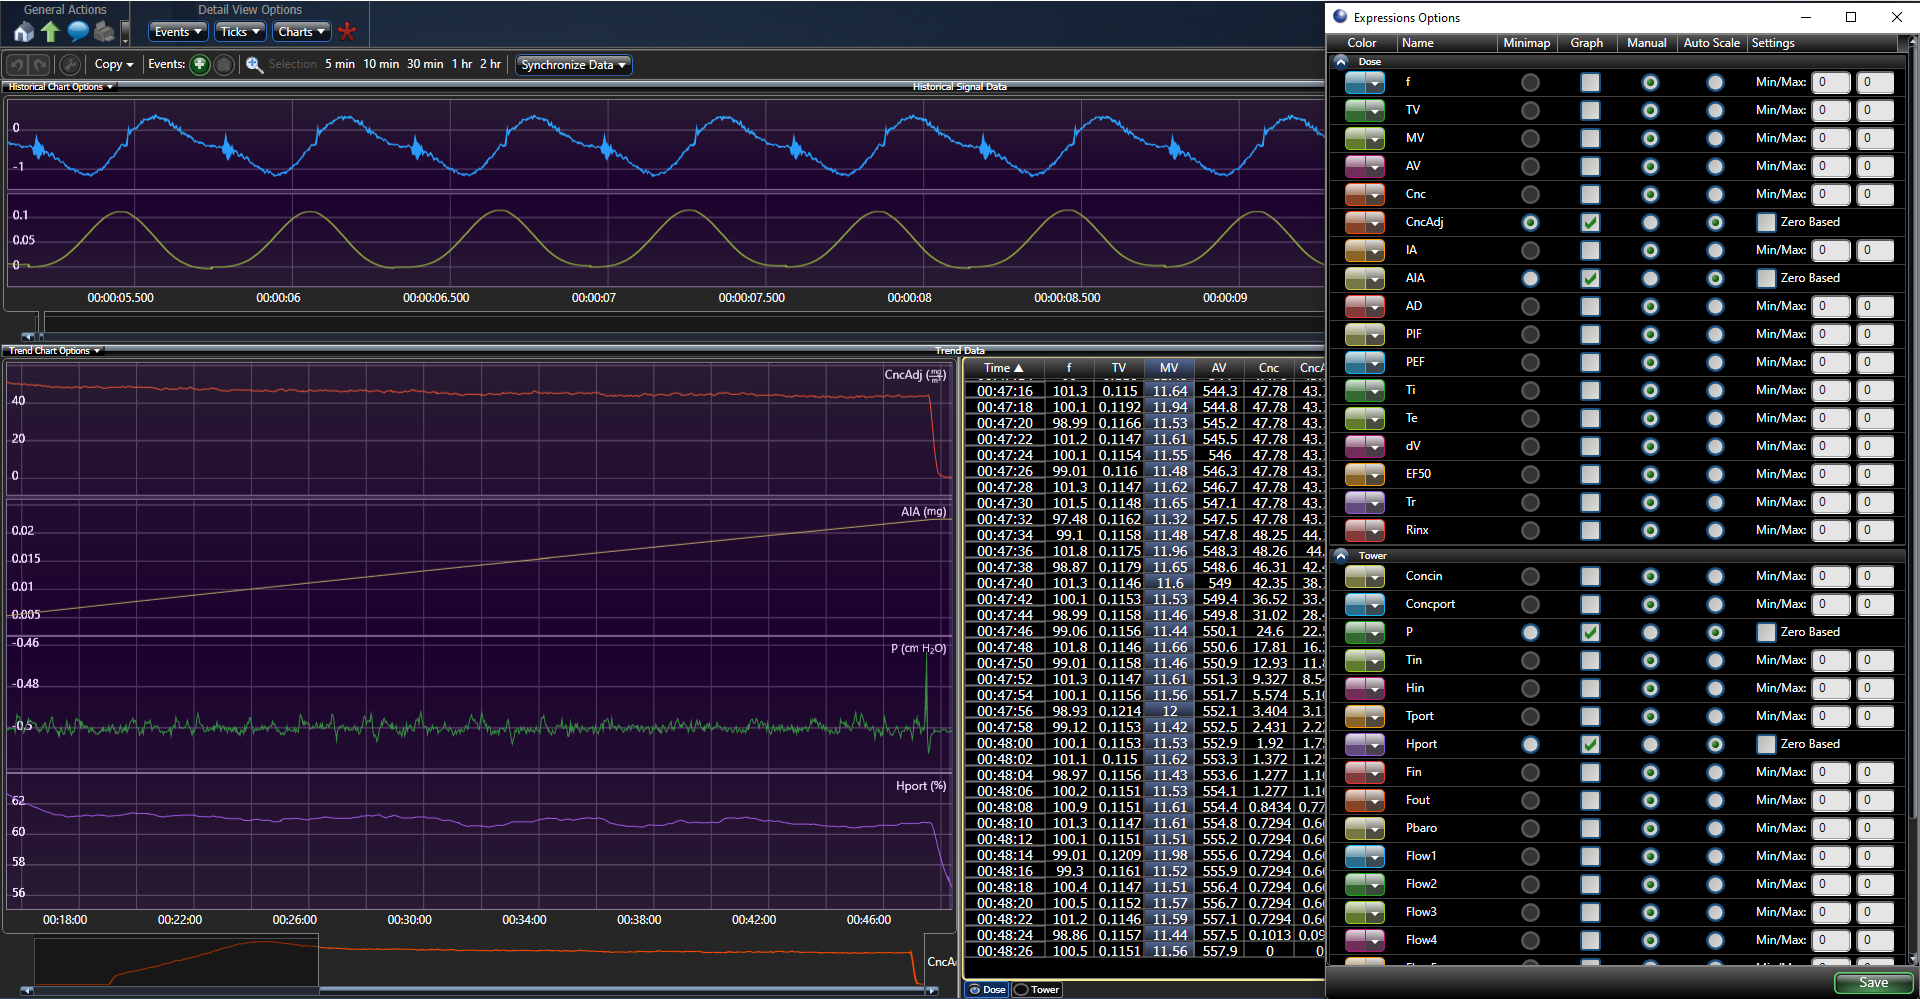Image resolution: width=1920 pixels, height=999 pixels.
Task: Open color picker for Rinx expression
Action: (1364, 530)
